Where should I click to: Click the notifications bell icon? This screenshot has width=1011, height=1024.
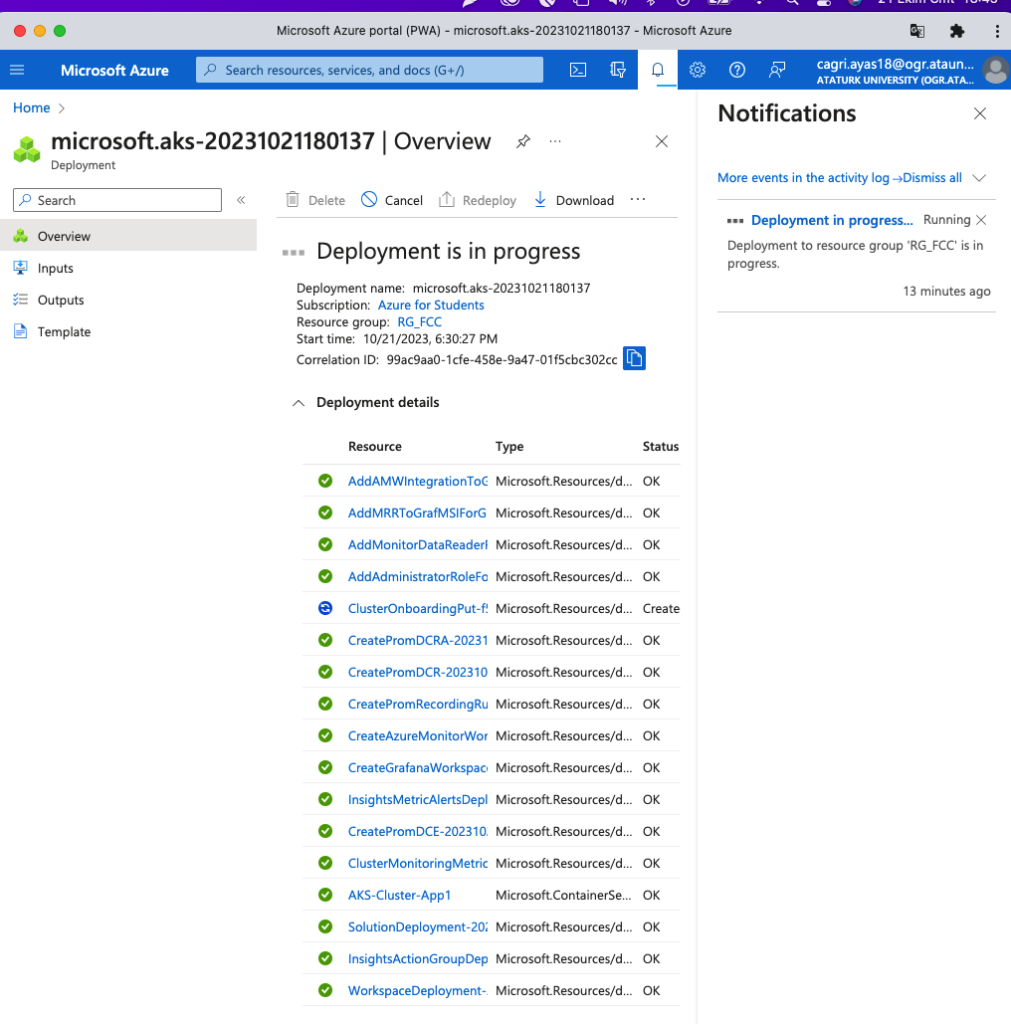[x=658, y=70]
